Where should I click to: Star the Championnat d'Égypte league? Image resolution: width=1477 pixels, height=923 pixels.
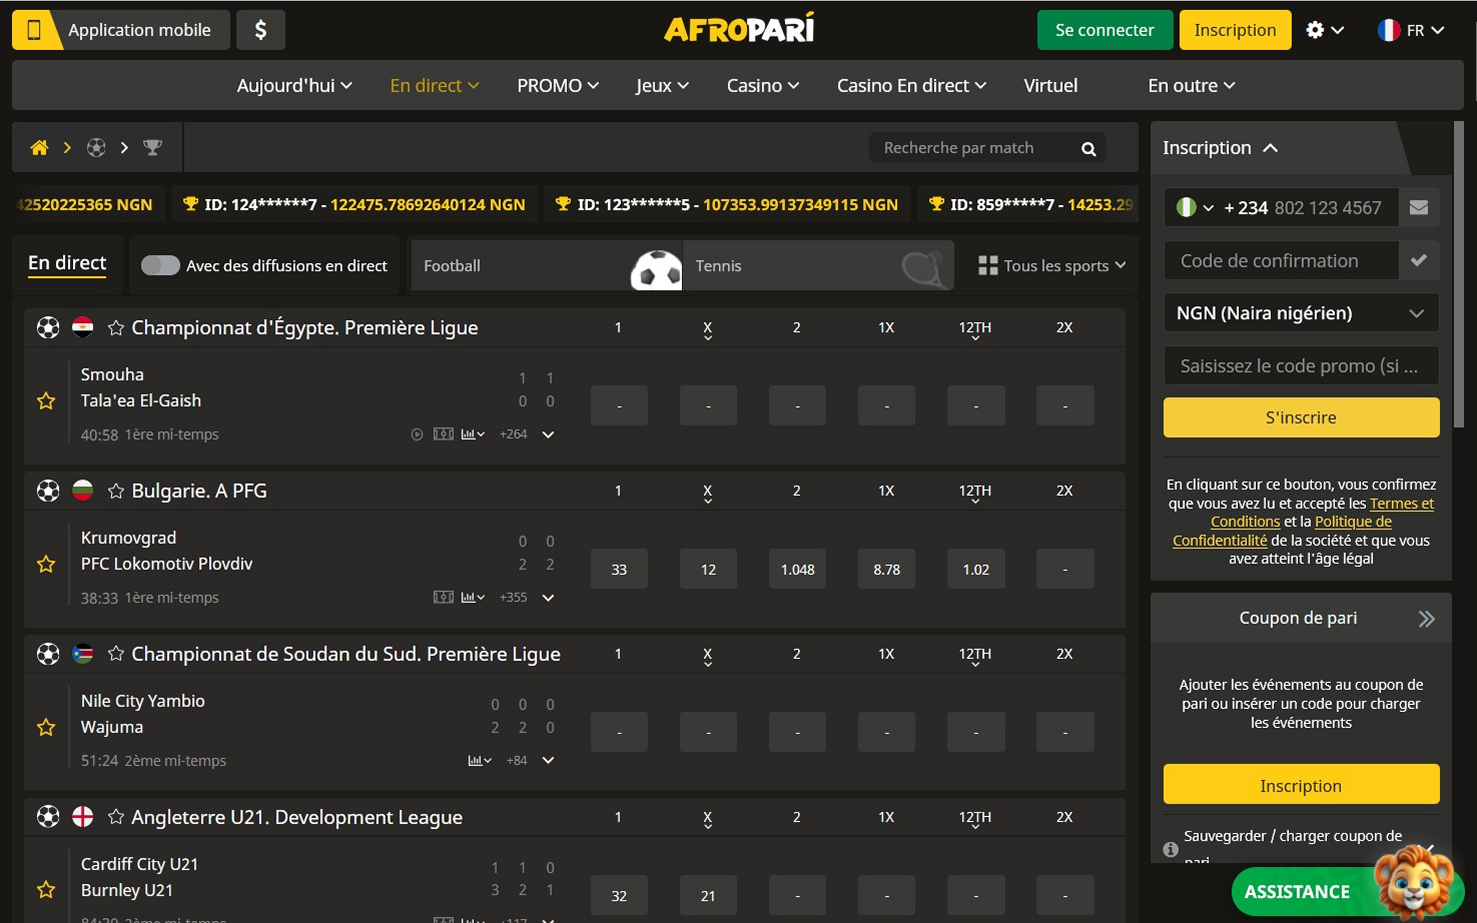click(x=116, y=328)
